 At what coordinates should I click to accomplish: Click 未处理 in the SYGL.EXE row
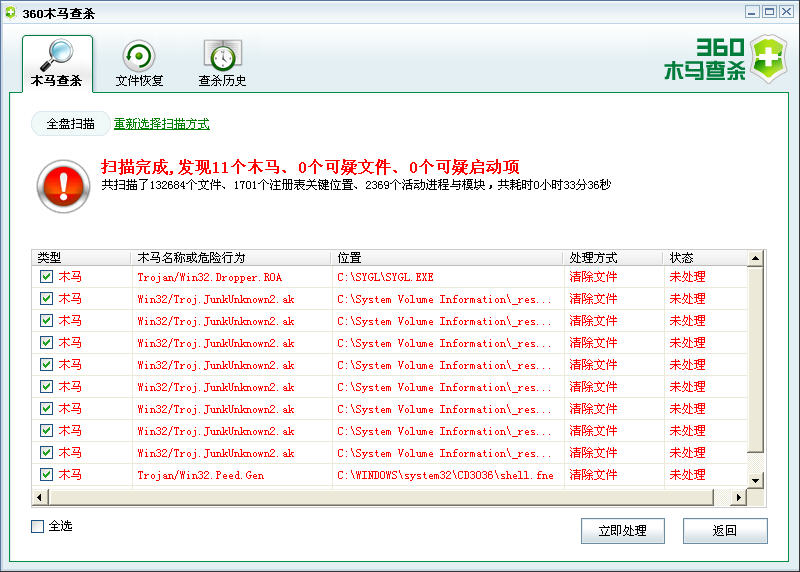pyautogui.click(x=687, y=277)
